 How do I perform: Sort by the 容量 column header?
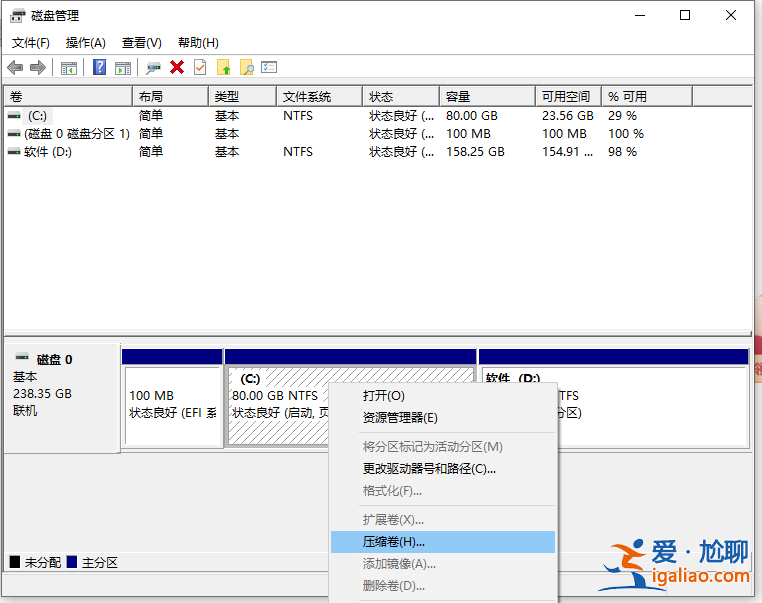click(x=487, y=97)
